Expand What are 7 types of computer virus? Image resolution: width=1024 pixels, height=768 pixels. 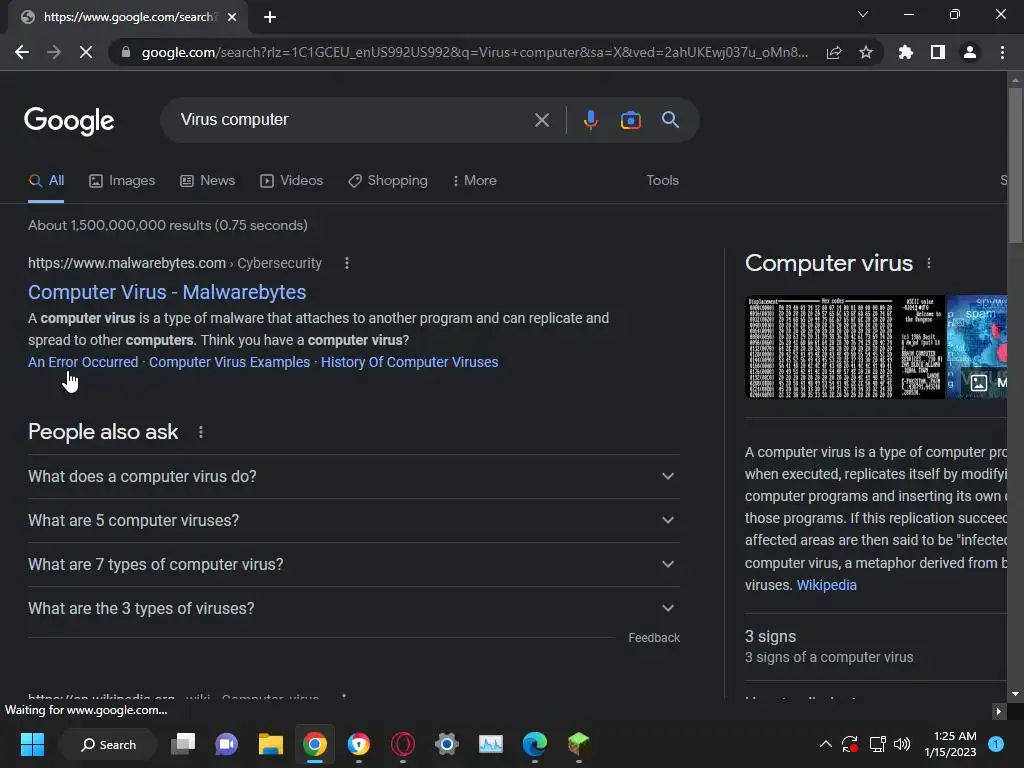click(354, 564)
